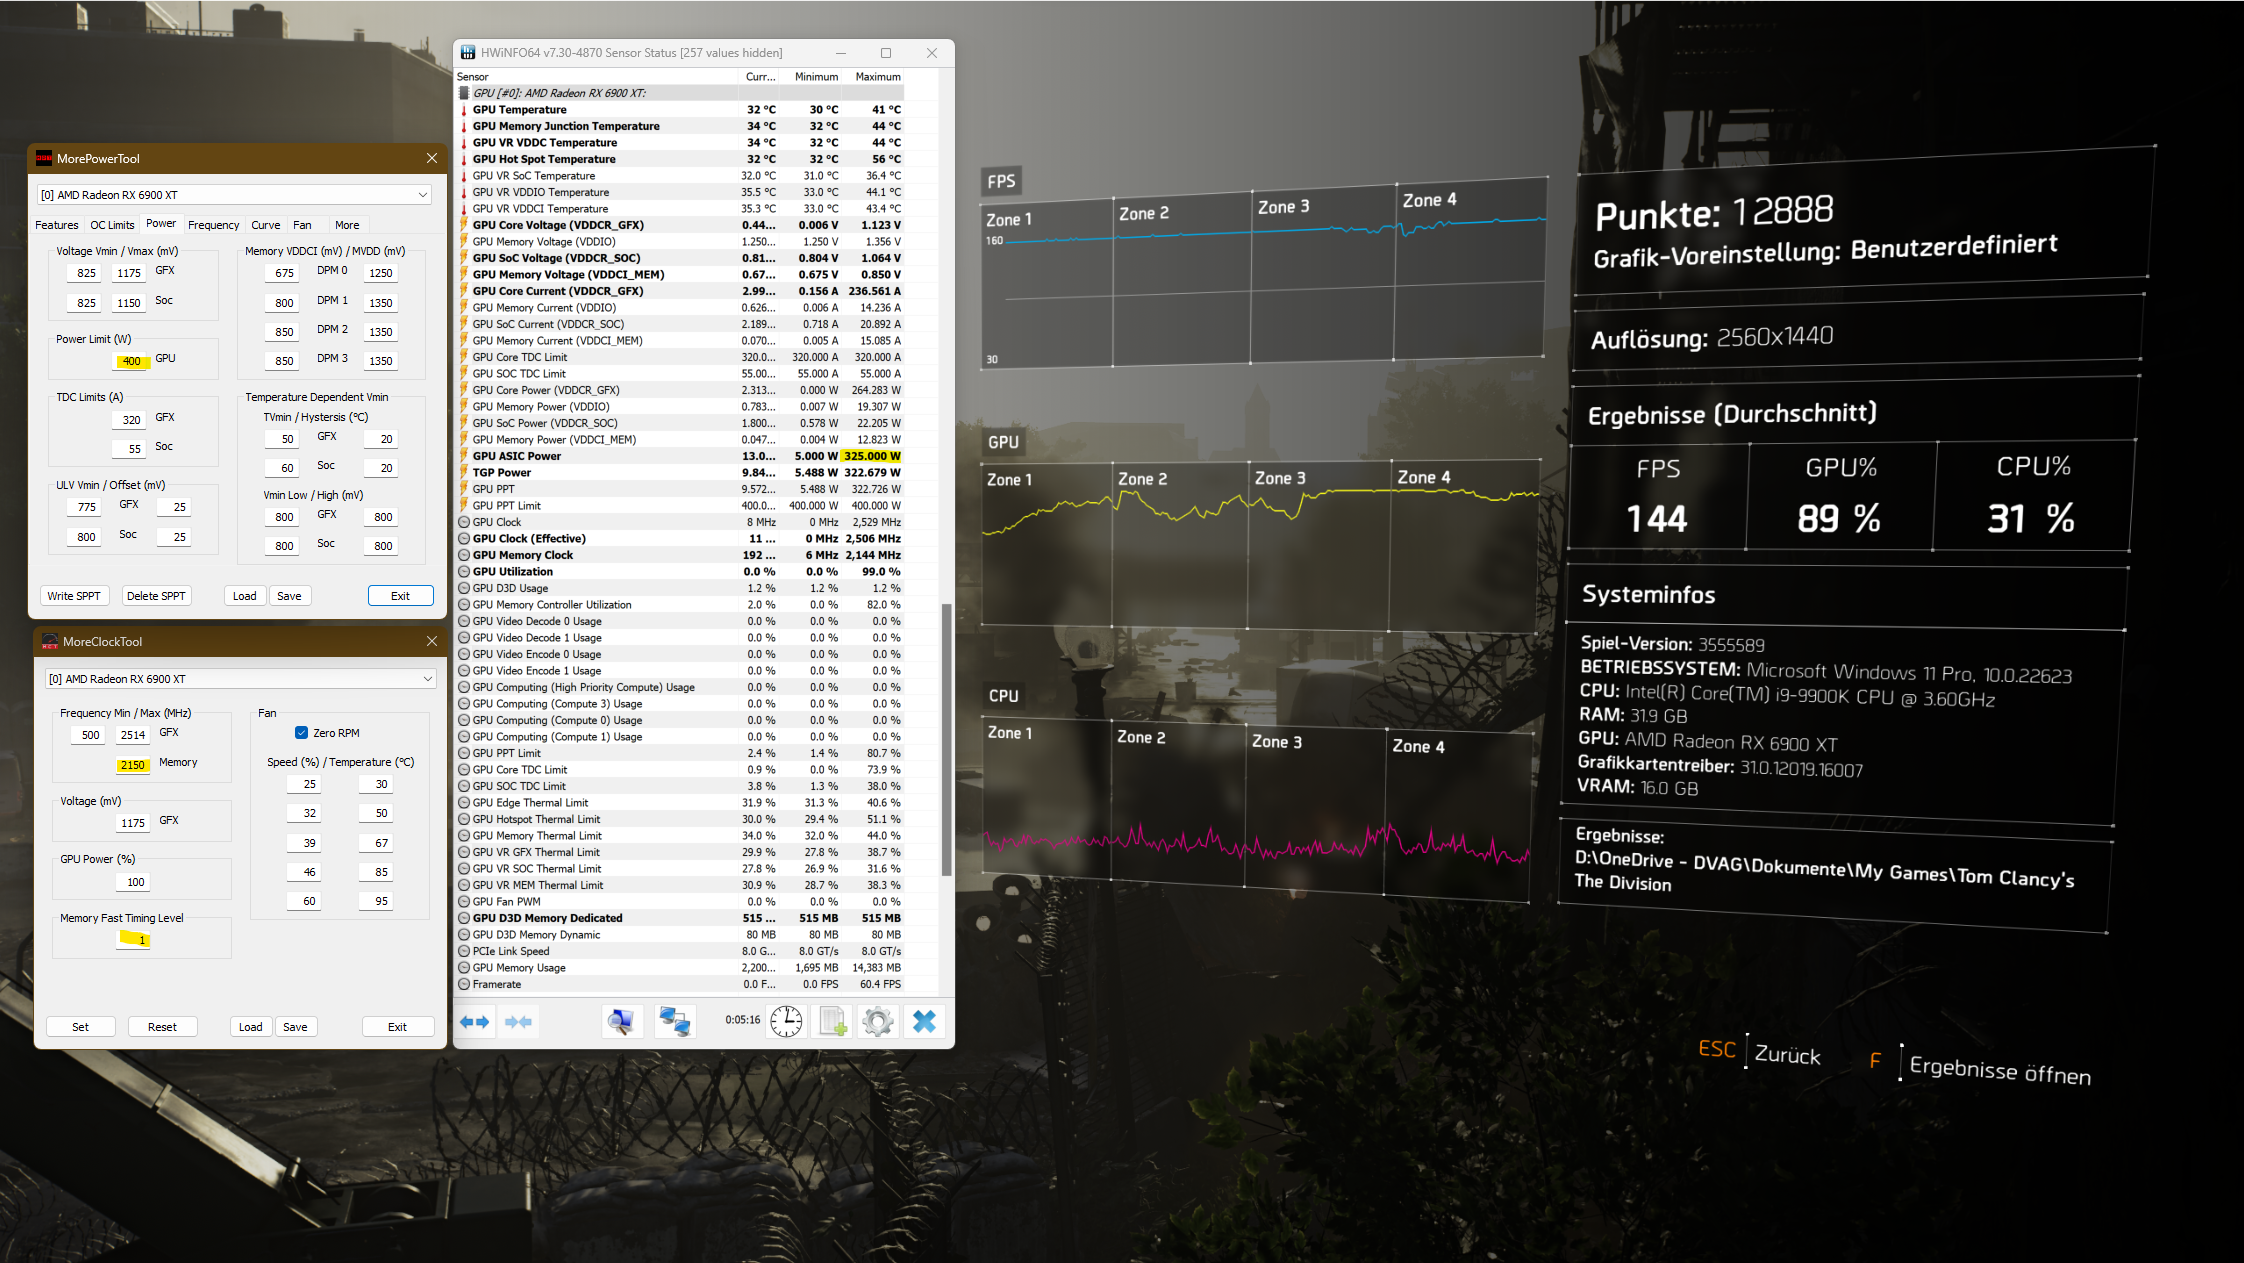Click blue X close sensors icon
2244x1263 pixels.
(925, 1021)
